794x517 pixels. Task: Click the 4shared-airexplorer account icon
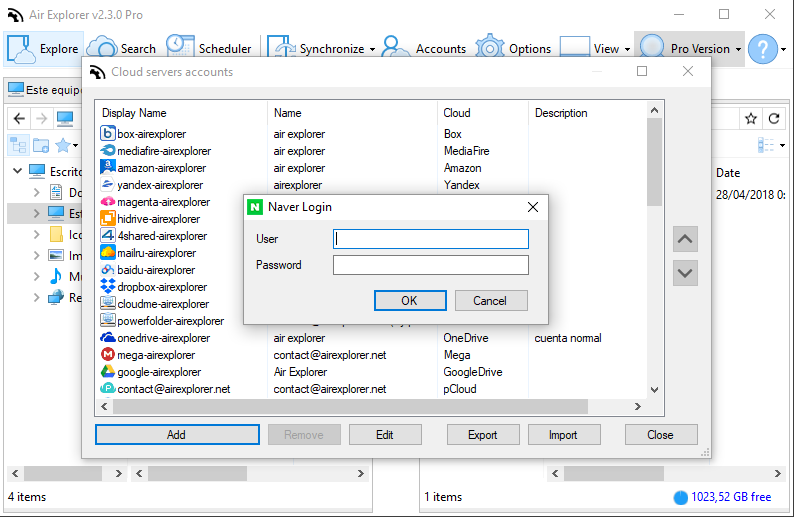click(107, 235)
